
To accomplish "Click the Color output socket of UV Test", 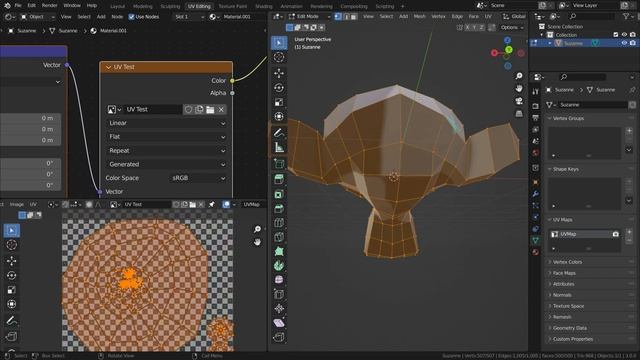I will click(x=232, y=81).
